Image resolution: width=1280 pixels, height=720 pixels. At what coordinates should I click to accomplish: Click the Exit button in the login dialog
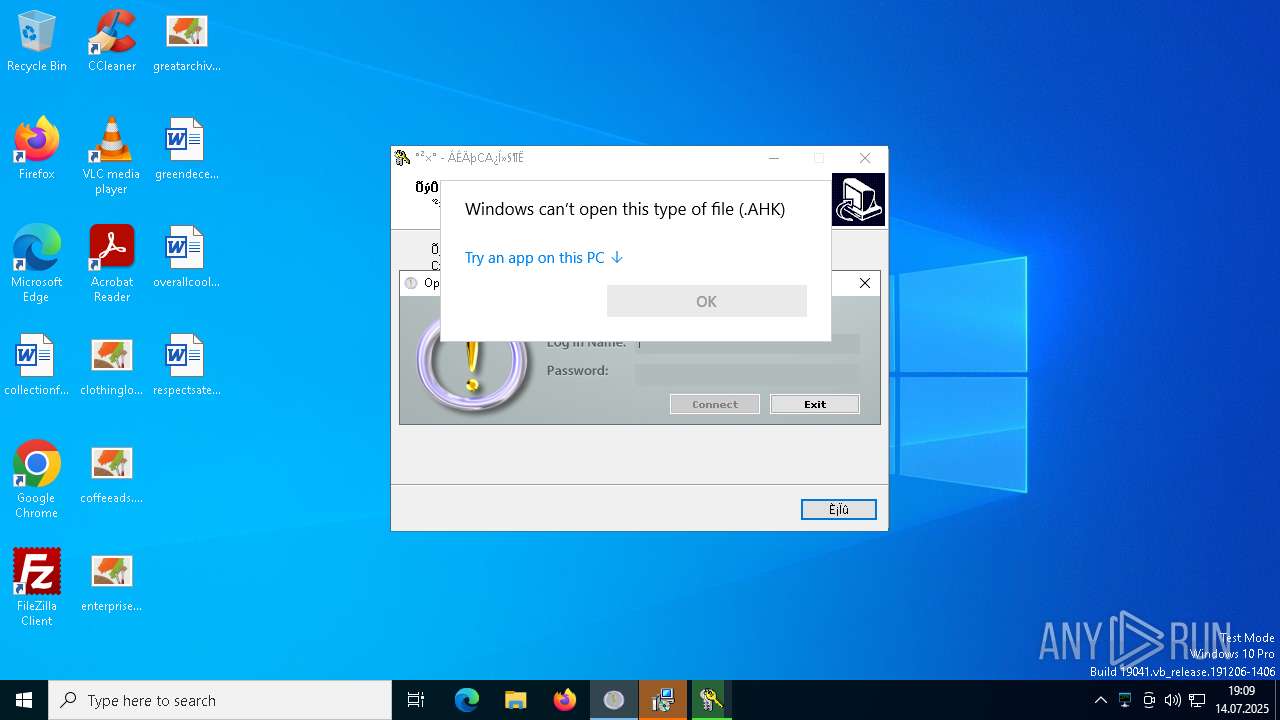coord(815,404)
